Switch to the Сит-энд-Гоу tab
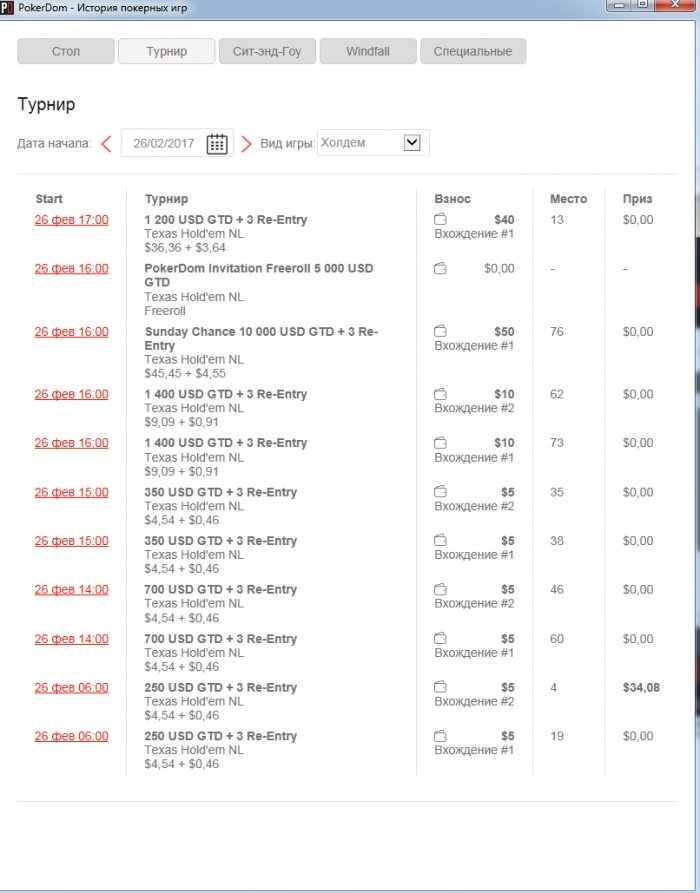The height and width of the screenshot is (893, 700). tap(267, 51)
